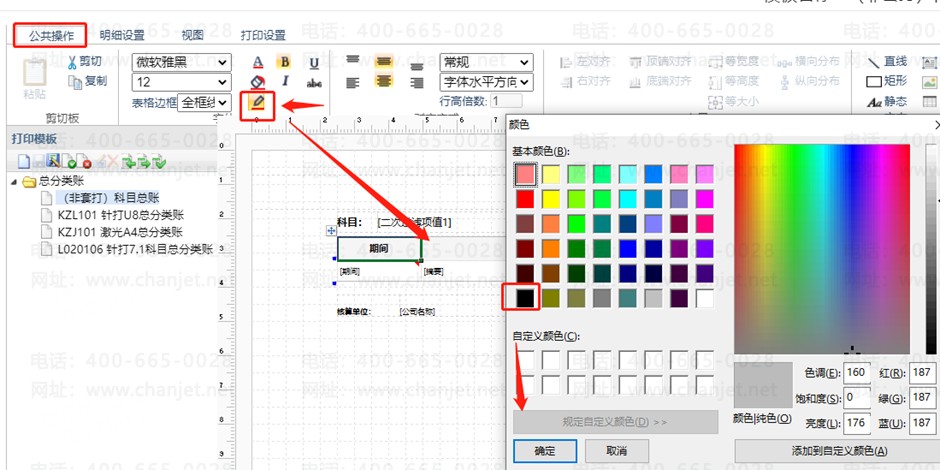Click the [公司名称] field in canvas

coord(417,312)
